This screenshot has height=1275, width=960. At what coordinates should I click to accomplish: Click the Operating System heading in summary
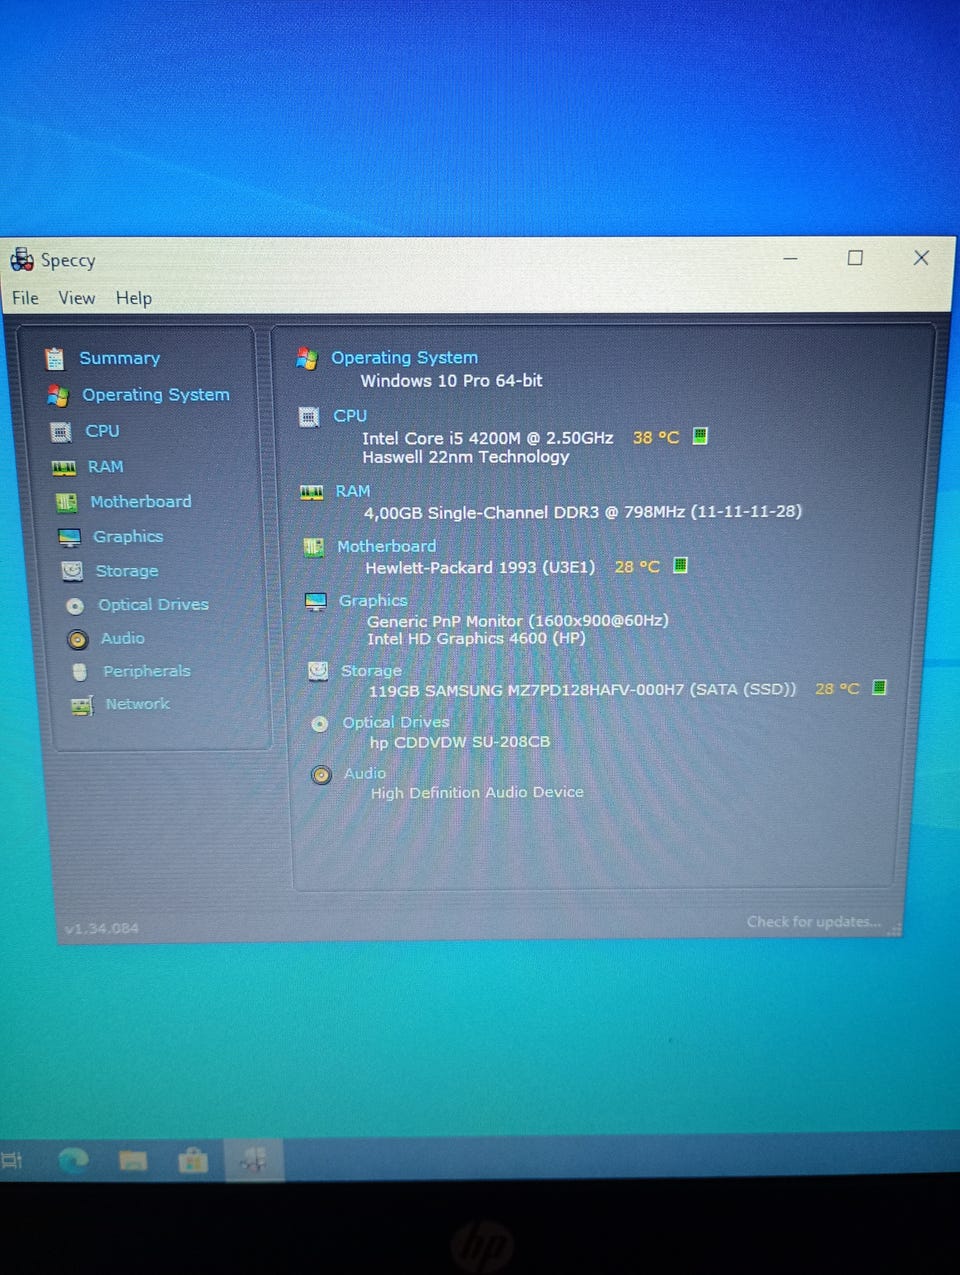pos(405,358)
